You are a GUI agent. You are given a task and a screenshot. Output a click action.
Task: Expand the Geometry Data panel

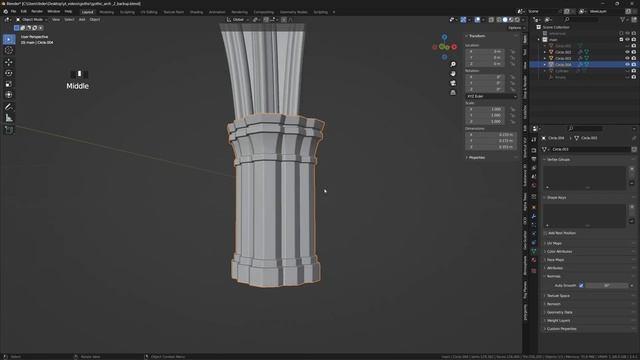(x=559, y=312)
